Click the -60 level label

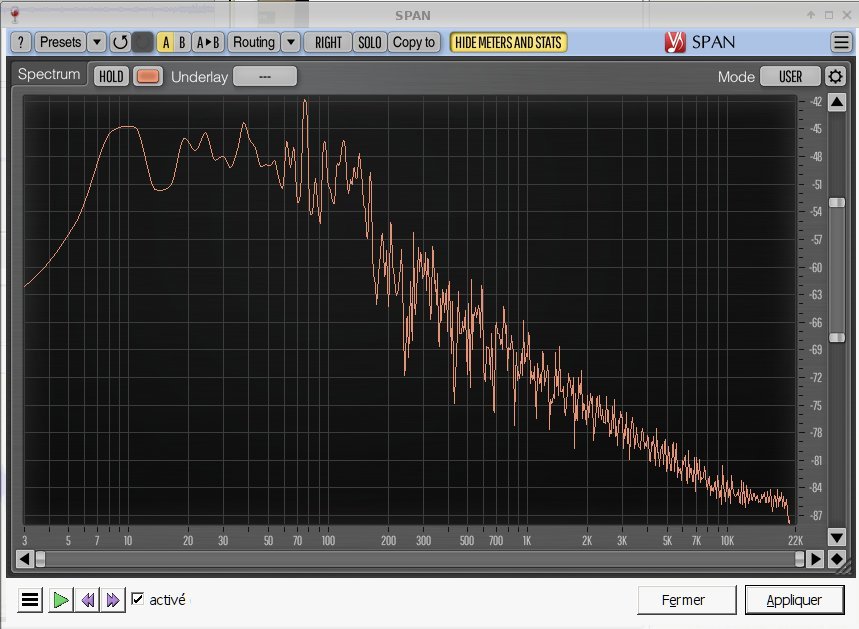(816, 267)
